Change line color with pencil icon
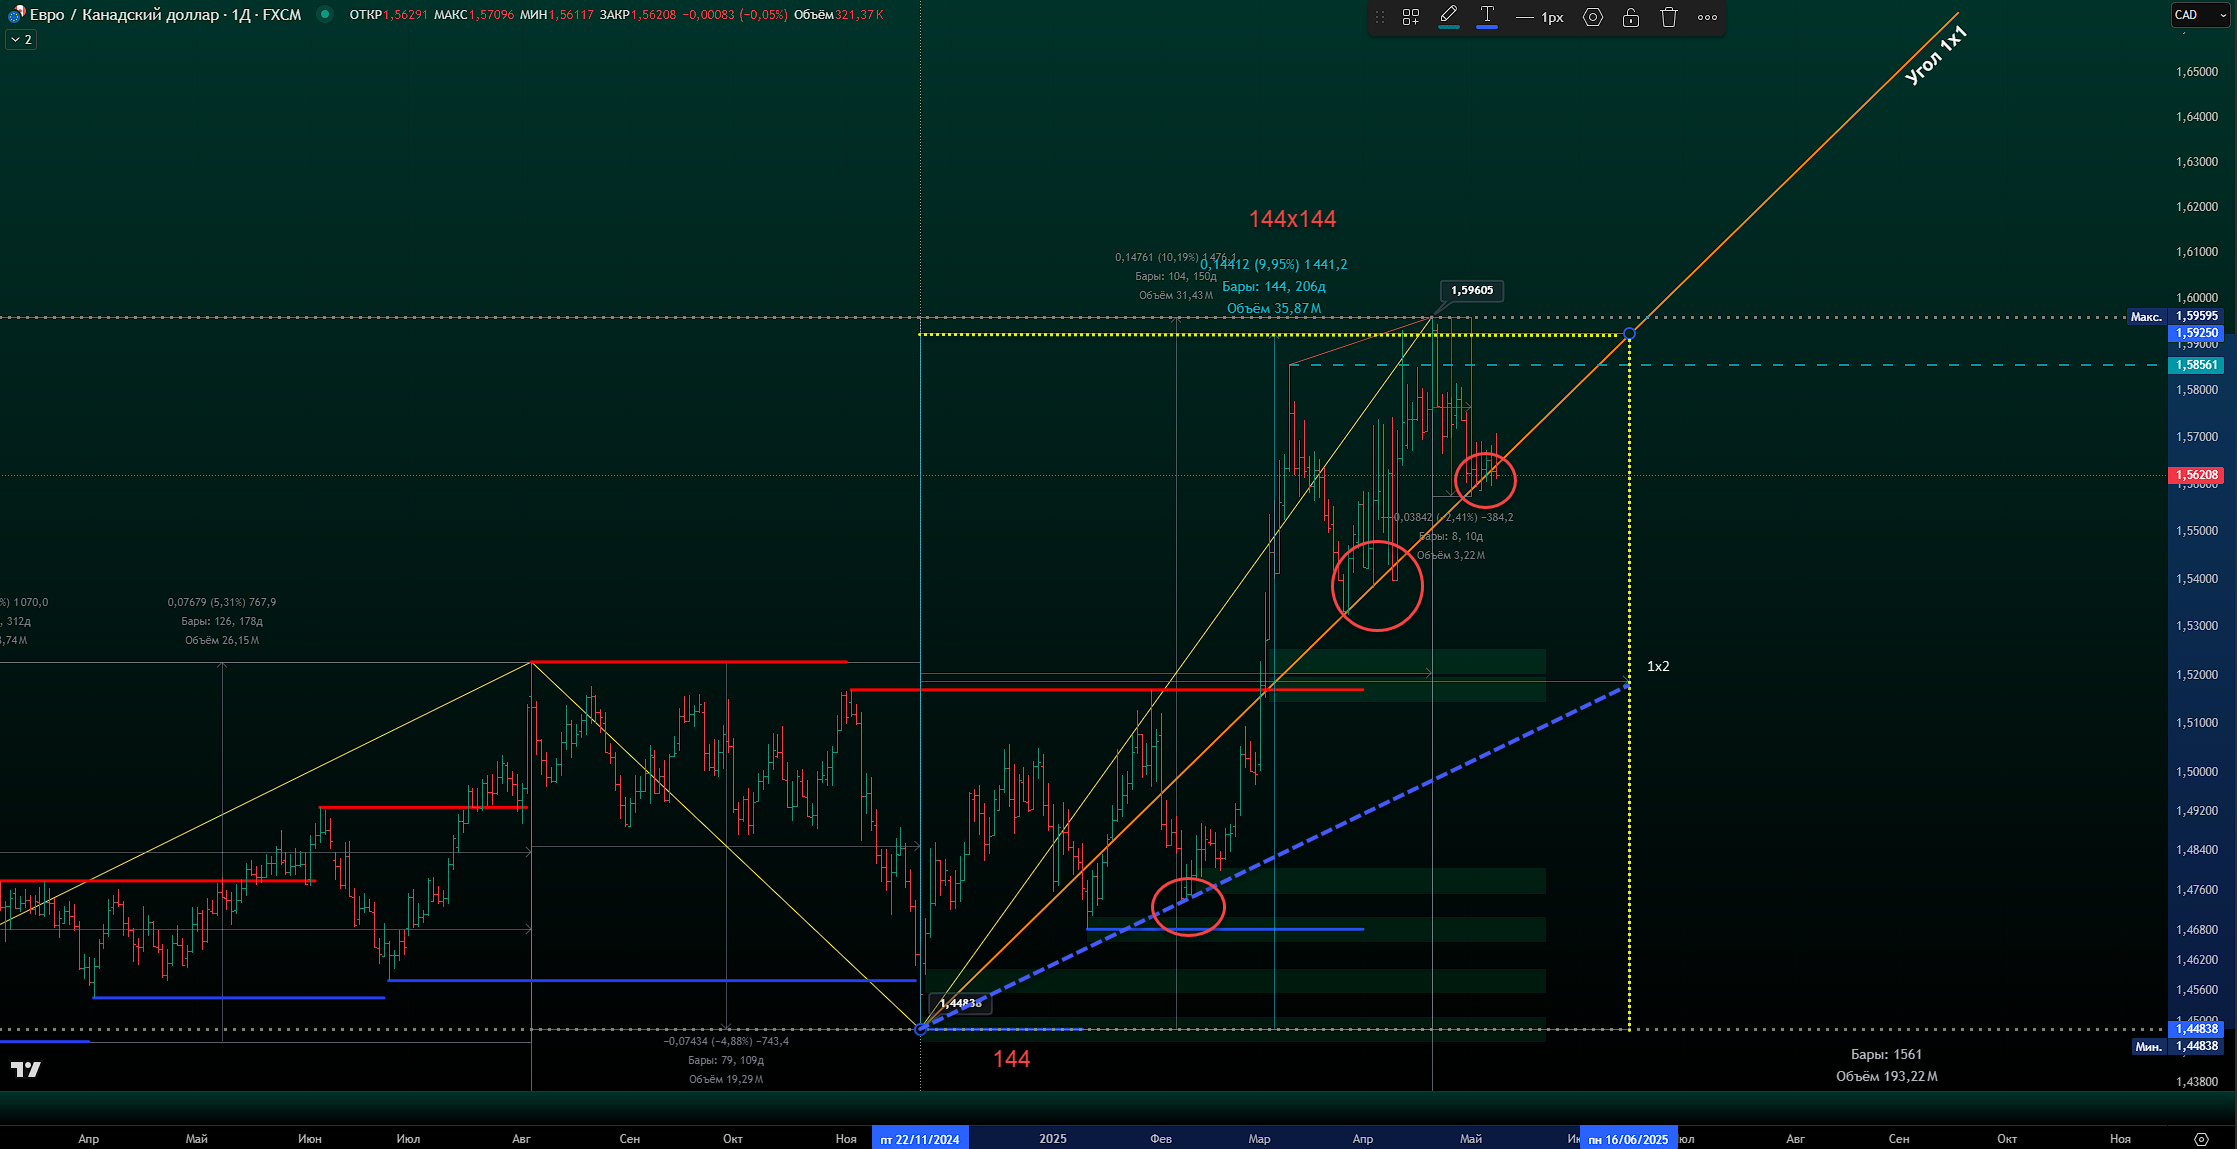 [1448, 16]
